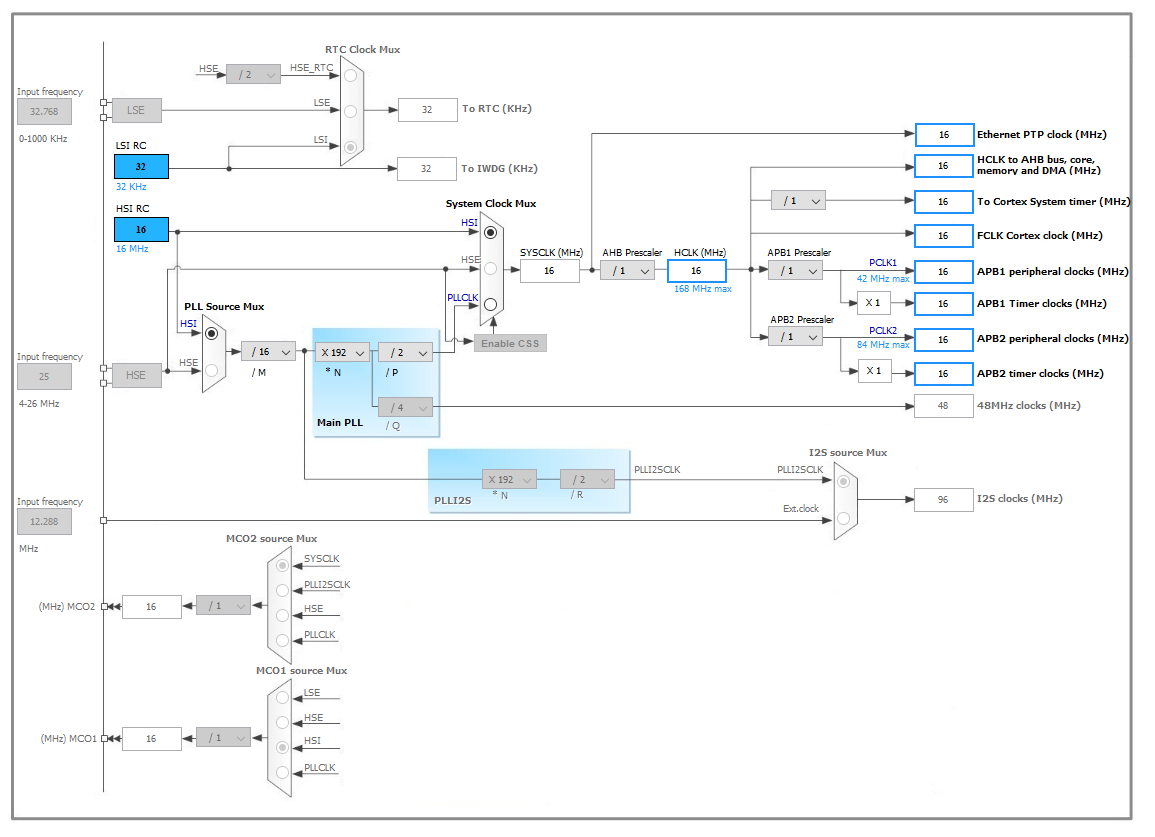
Task: Open the APB2 Prescaler dropdown
Action: pos(796,337)
